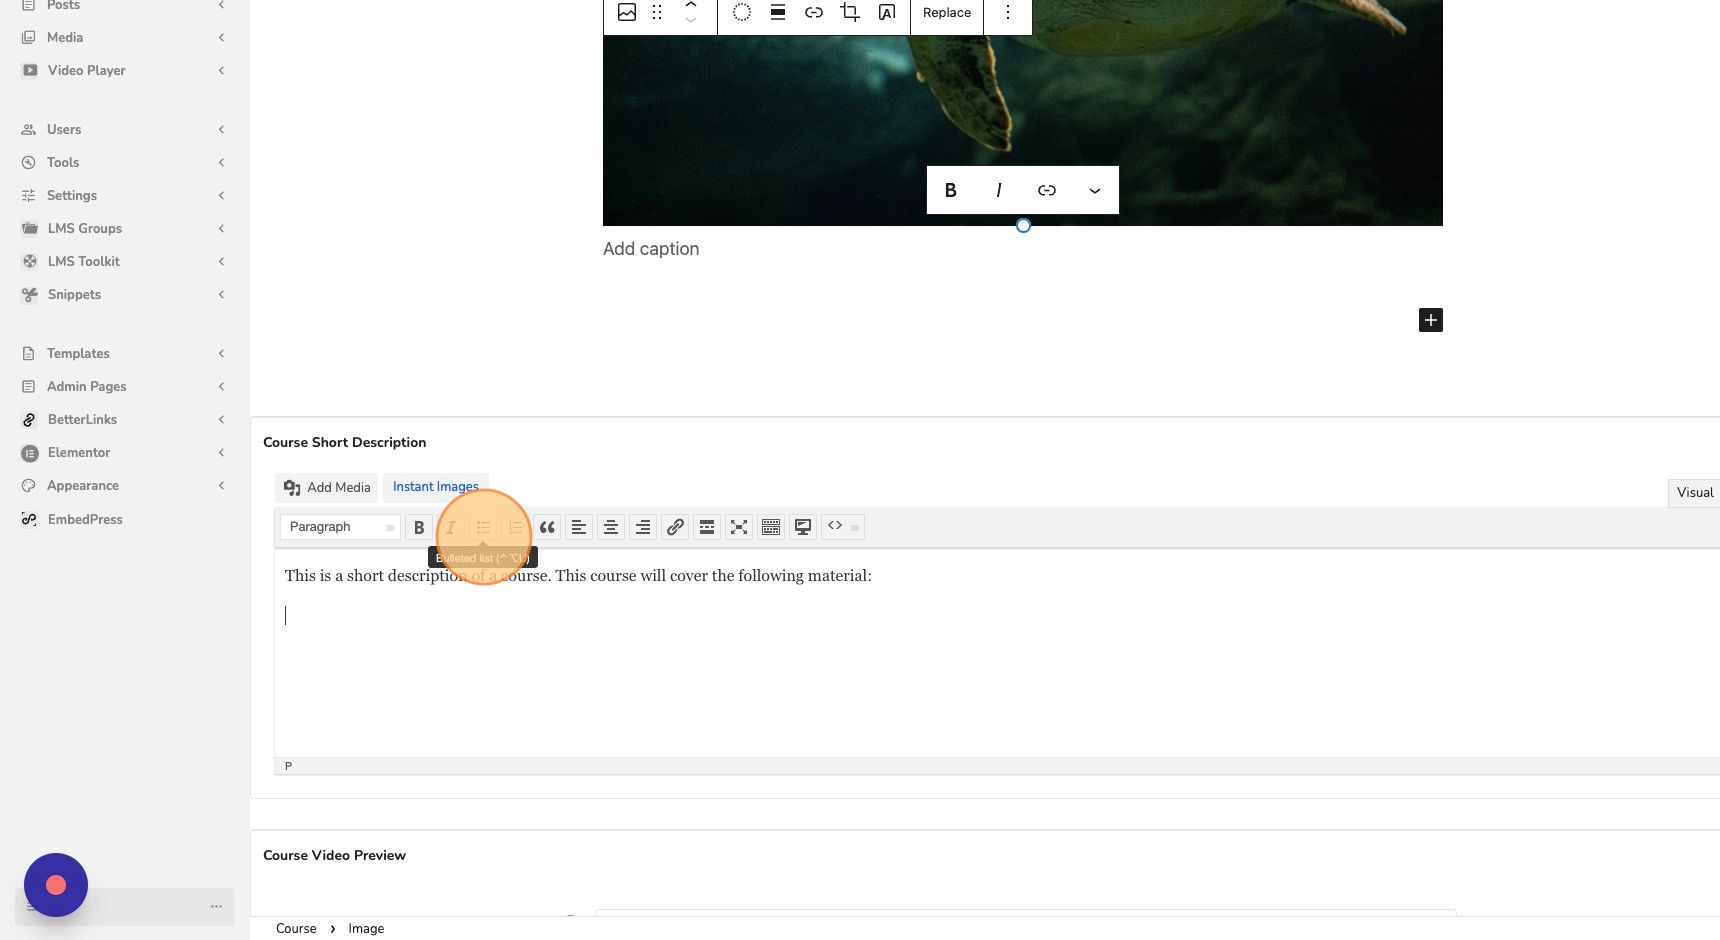Screen dimensions: 1720x940
Task: Open Templates sidebar menu
Action: click(x=78, y=353)
